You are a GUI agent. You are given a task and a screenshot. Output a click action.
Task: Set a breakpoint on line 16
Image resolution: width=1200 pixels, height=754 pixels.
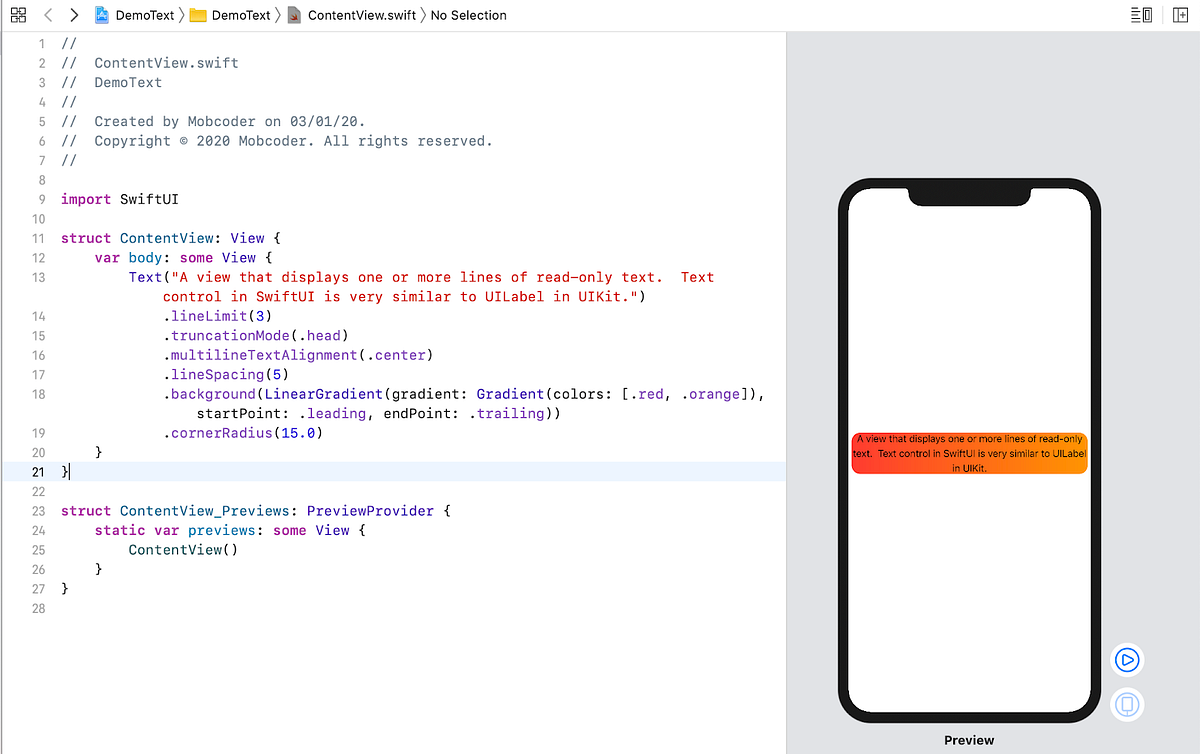coord(38,355)
